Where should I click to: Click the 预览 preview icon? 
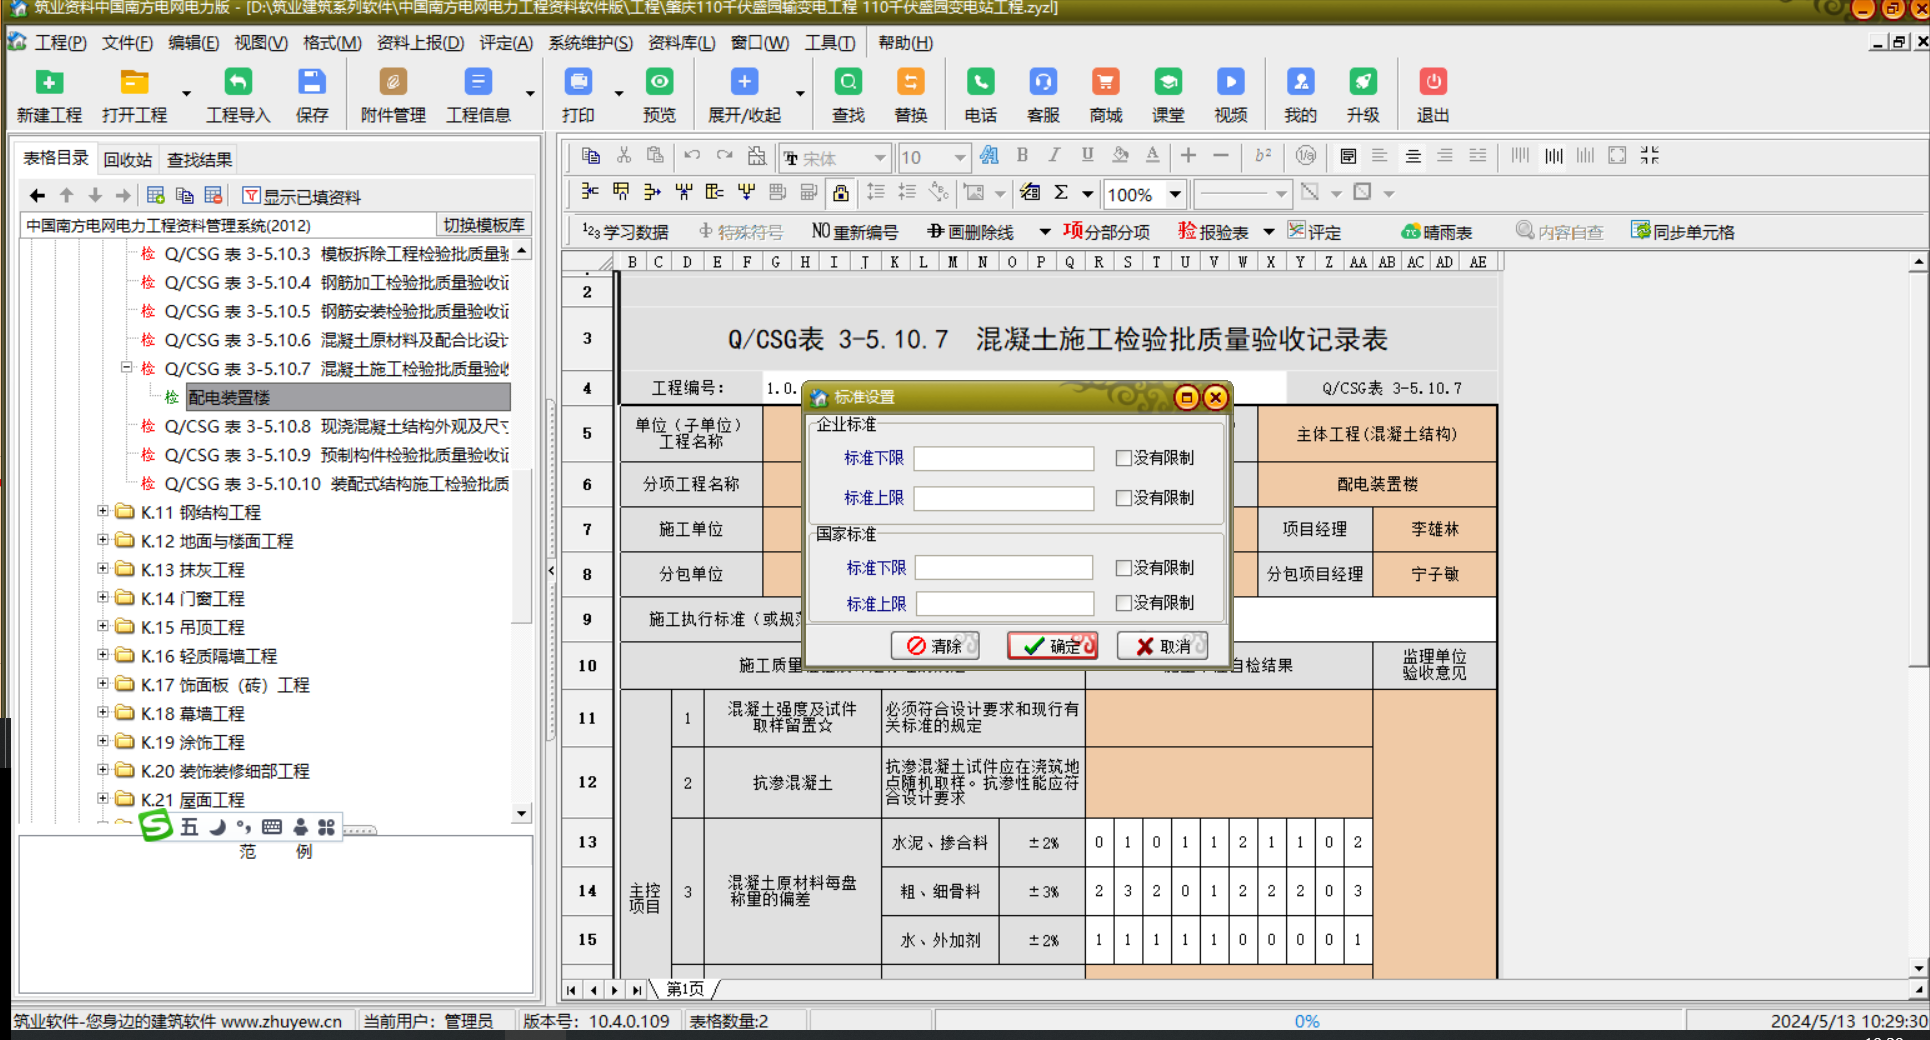click(659, 83)
